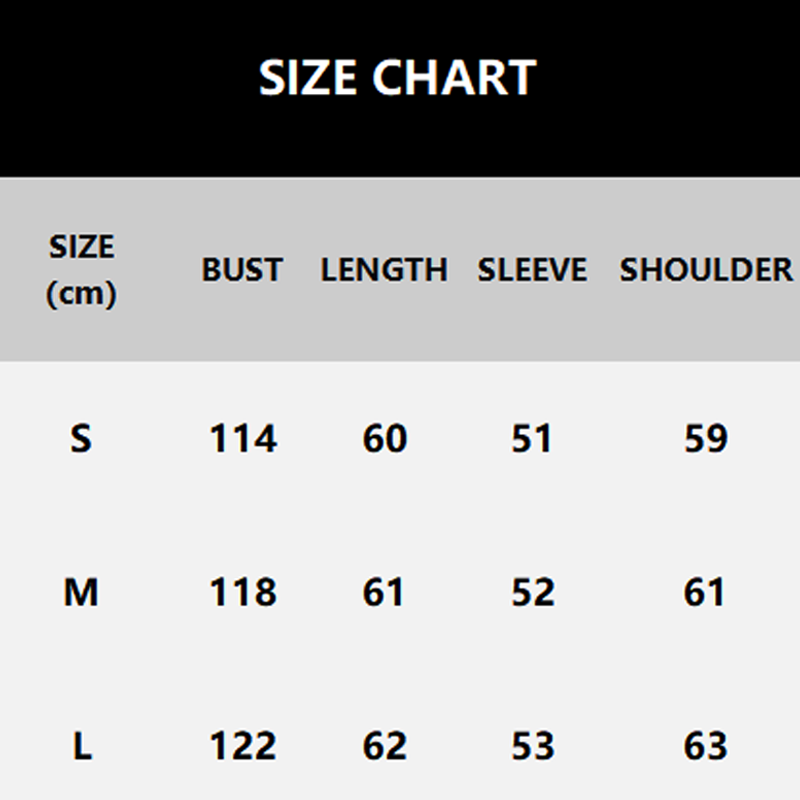Select the M size row label

(x=81, y=593)
